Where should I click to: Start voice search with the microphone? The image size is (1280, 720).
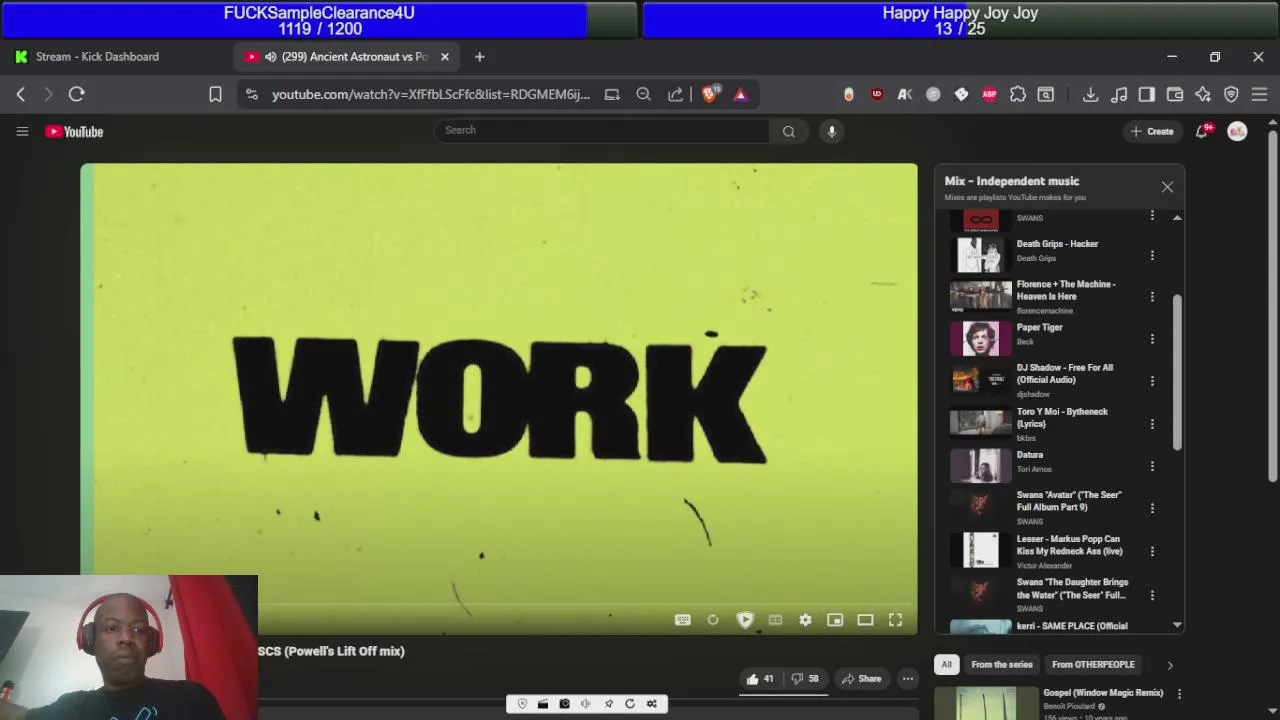click(831, 131)
